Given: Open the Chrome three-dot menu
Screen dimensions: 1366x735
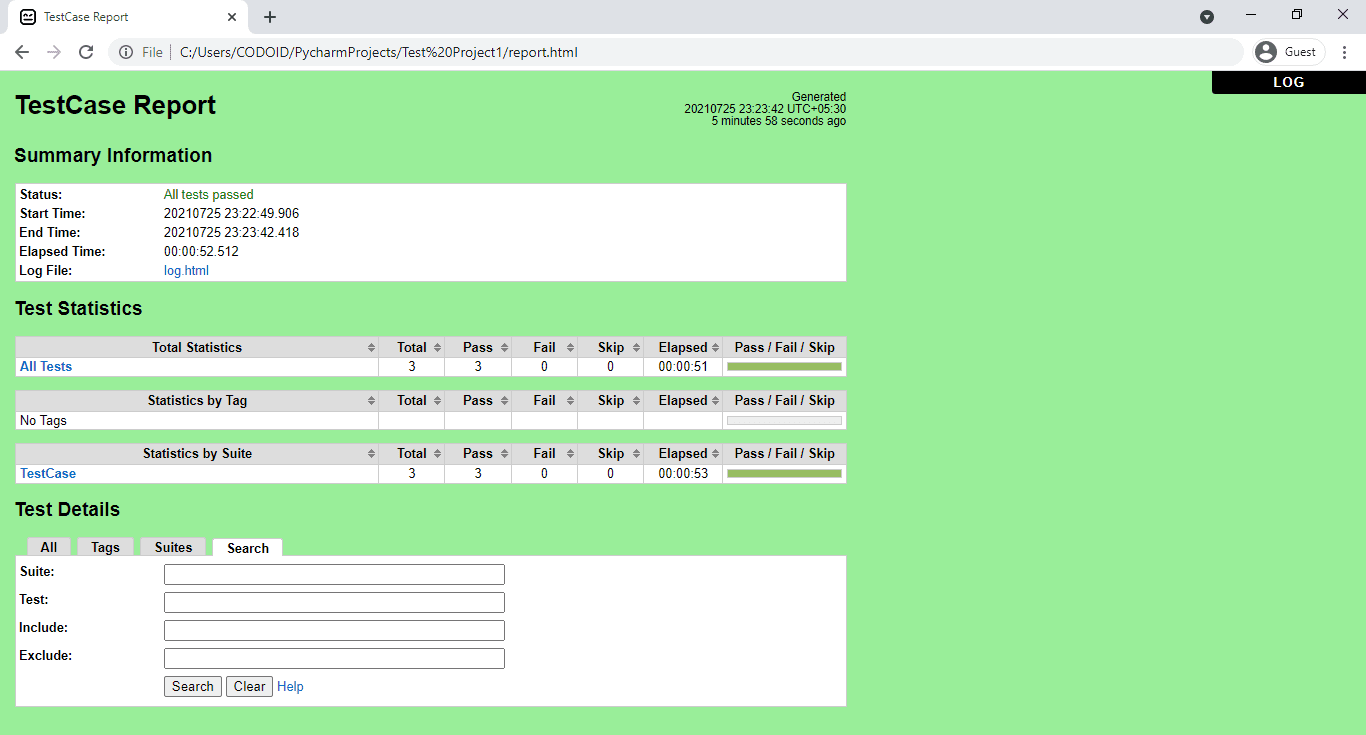Looking at the screenshot, I should (x=1345, y=51).
